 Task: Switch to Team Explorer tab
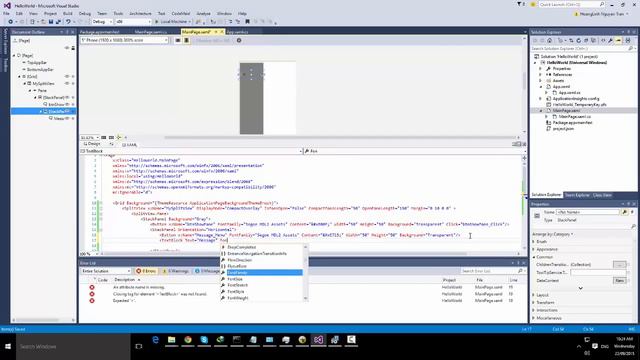click(x=577, y=195)
